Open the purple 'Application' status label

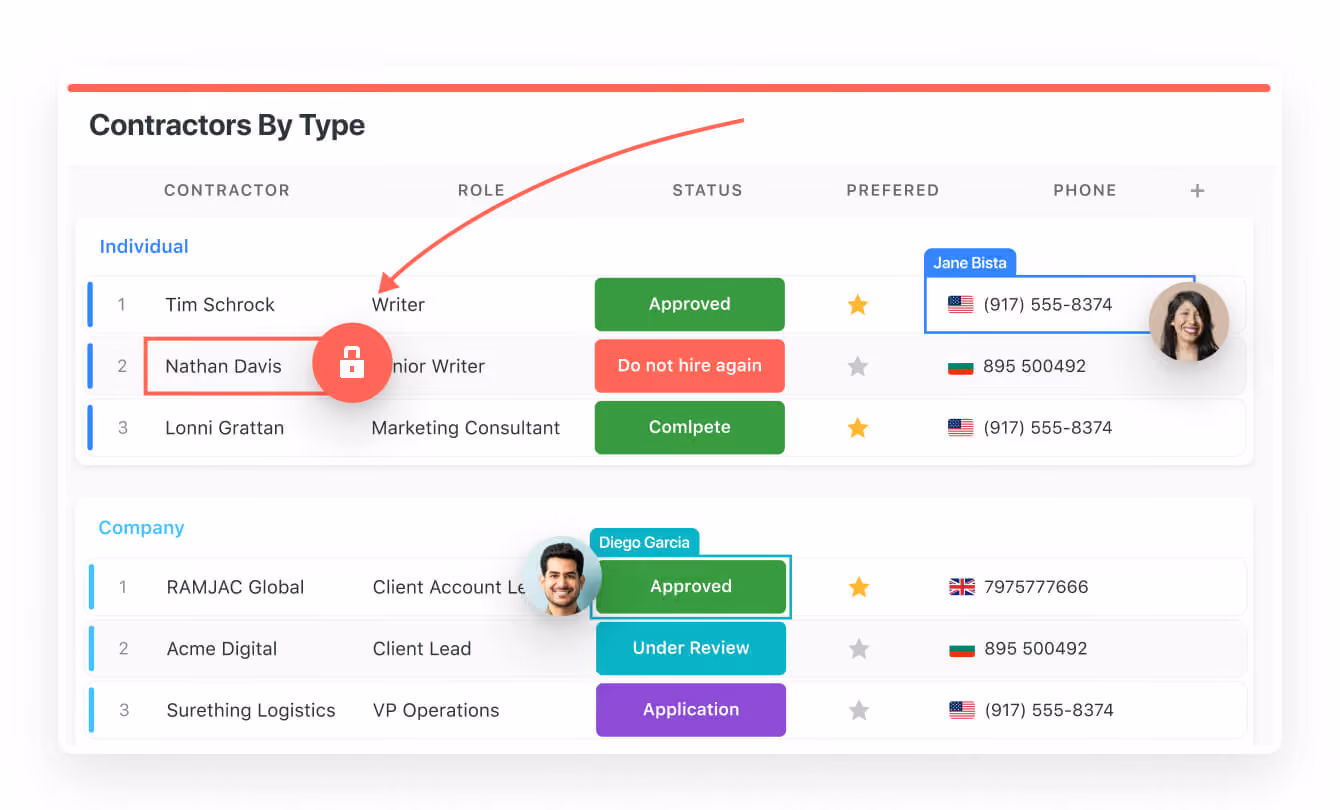tap(691, 710)
